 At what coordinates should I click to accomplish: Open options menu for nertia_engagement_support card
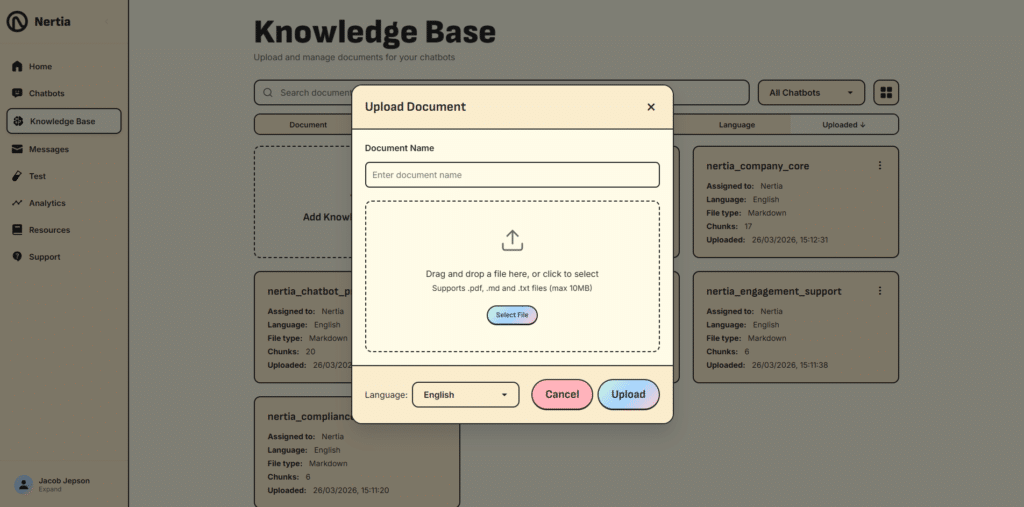(x=880, y=290)
